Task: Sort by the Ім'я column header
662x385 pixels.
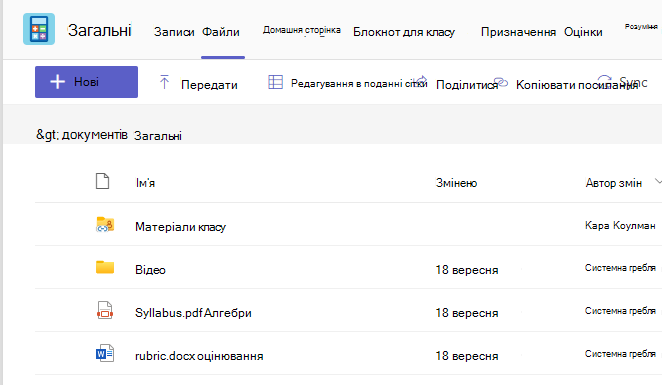Action: (x=145, y=183)
